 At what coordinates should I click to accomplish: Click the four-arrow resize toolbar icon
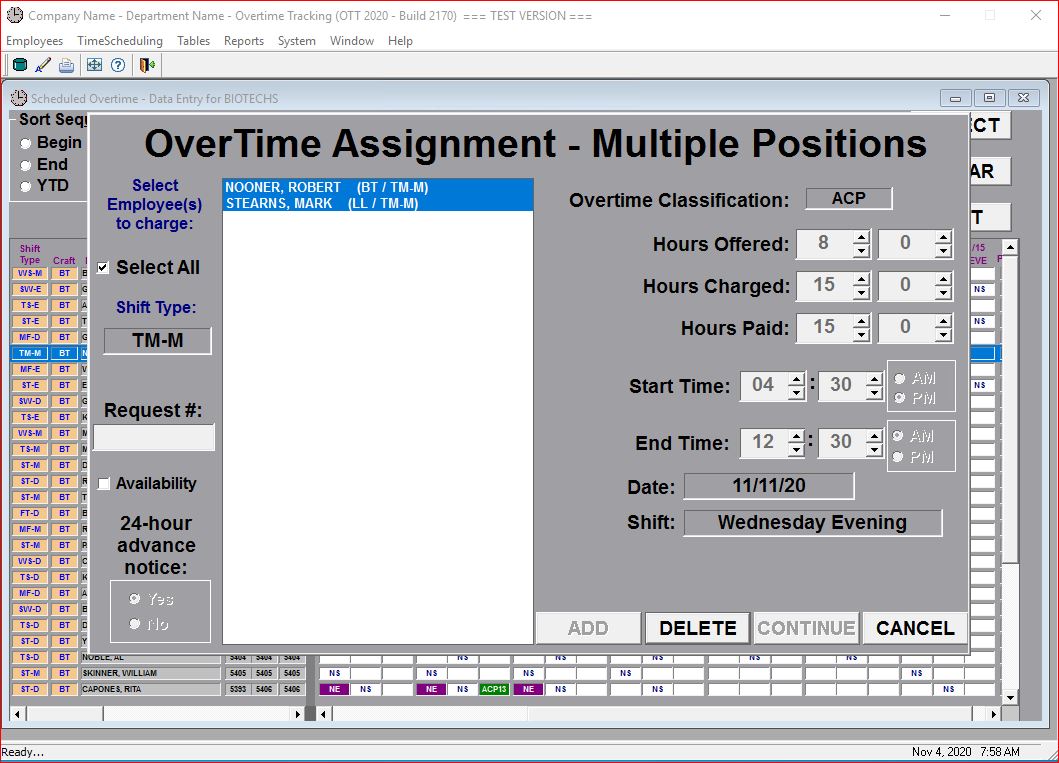(x=94, y=65)
